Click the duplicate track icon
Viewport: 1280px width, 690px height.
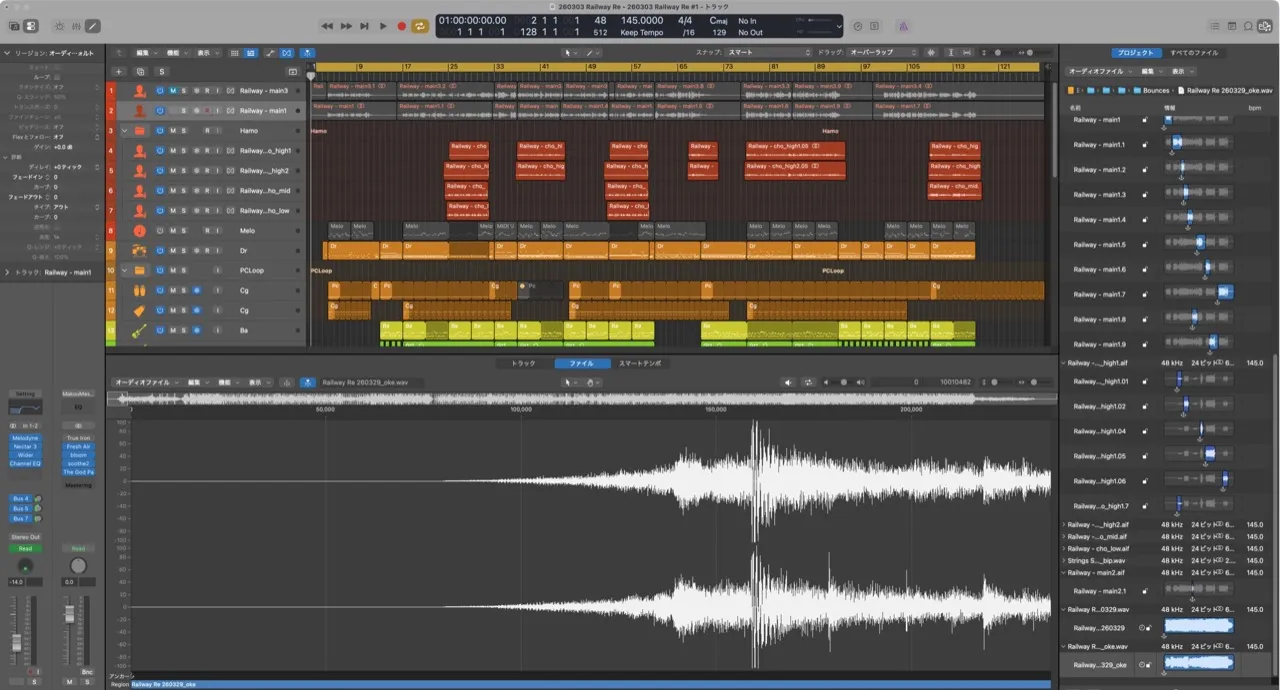click(140, 72)
